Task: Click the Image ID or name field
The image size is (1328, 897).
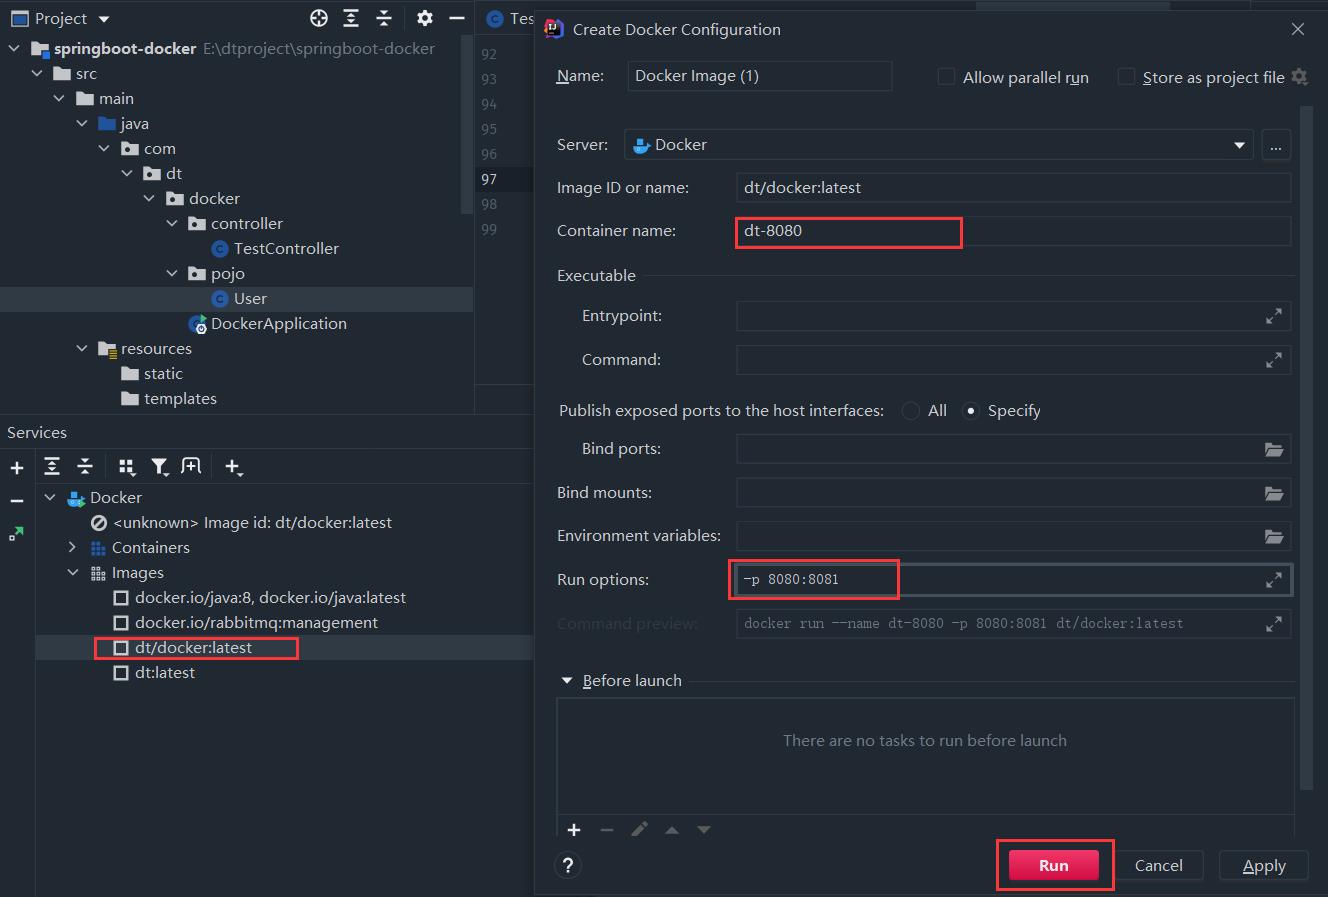Action: point(1014,187)
